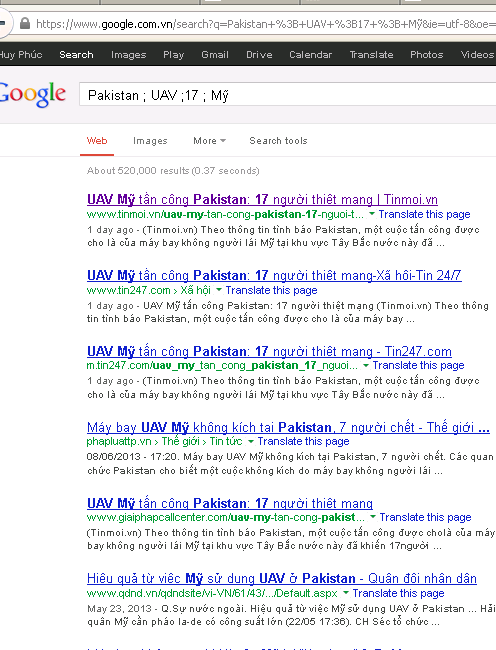The height and width of the screenshot is (650, 496).
Task: Translate the phapluattp.vn result page
Action: coord(303,441)
